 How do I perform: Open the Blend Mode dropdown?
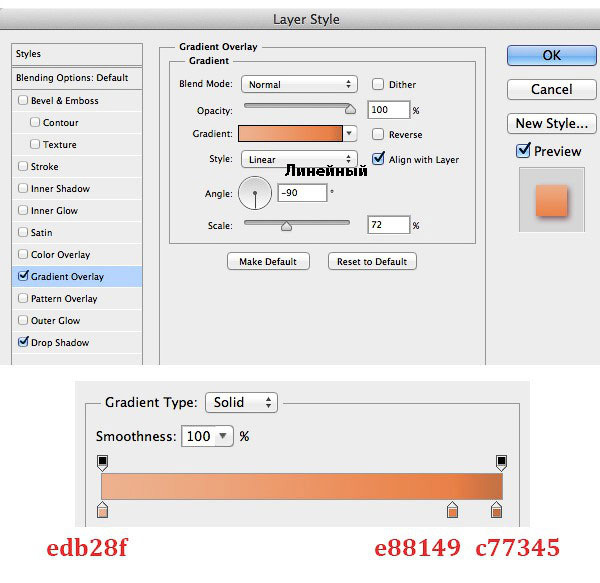coord(299,84)
